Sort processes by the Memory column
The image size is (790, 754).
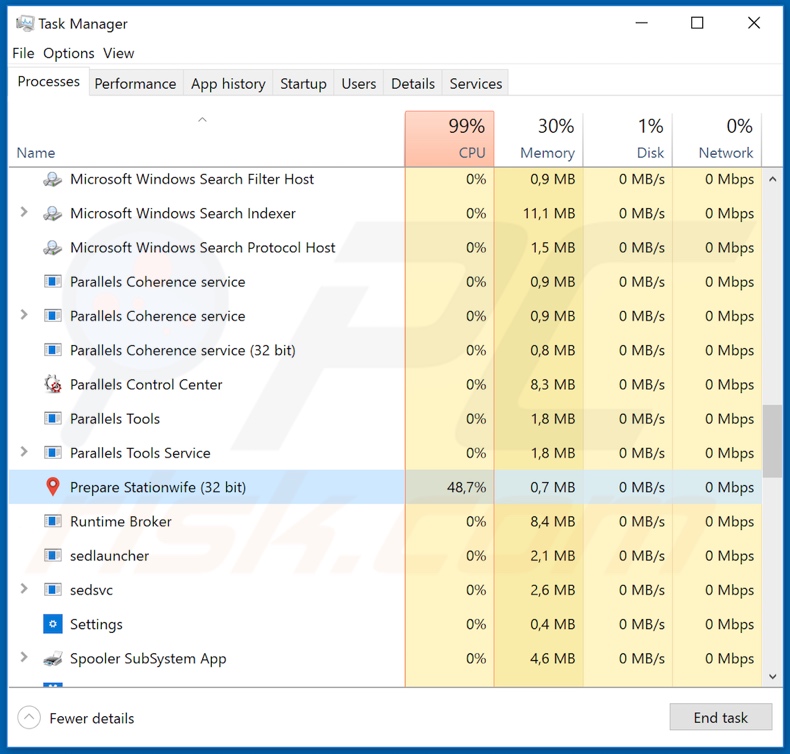[539, 139]
